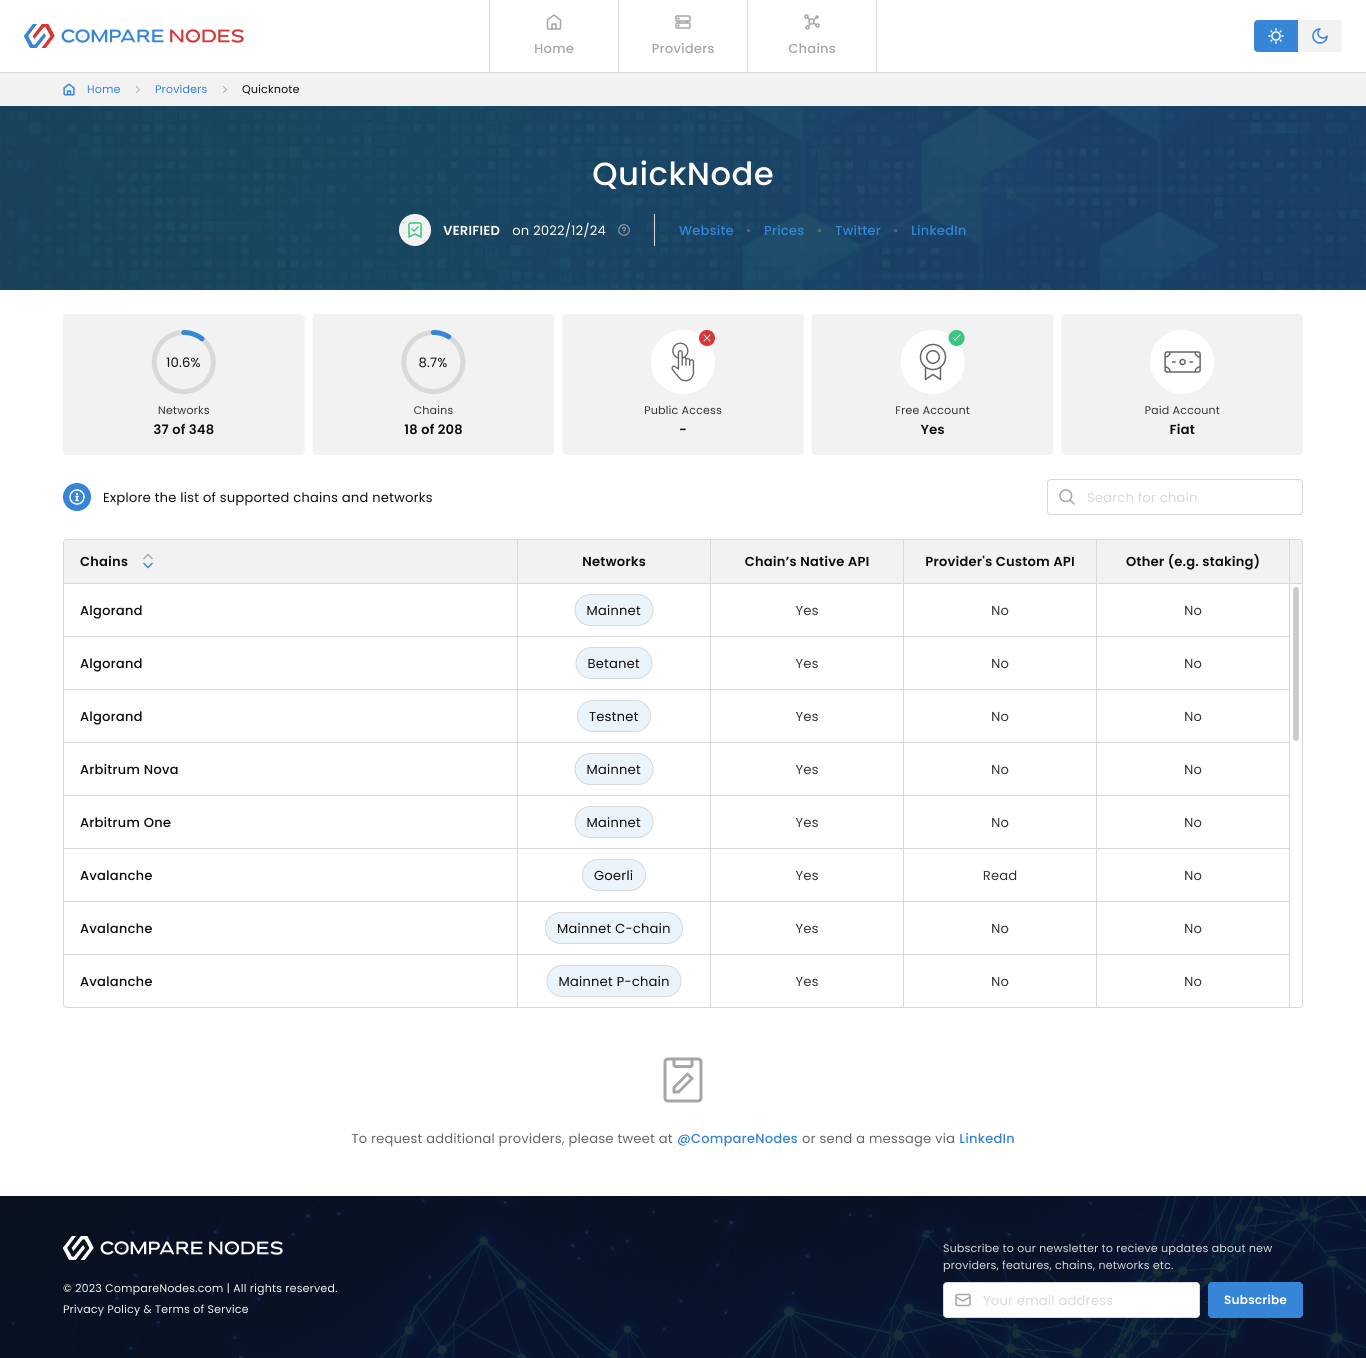The height and width of the screenshot is (1358, 1366).
Task: Click the Subscribe button
Action: [1255, 1300]
